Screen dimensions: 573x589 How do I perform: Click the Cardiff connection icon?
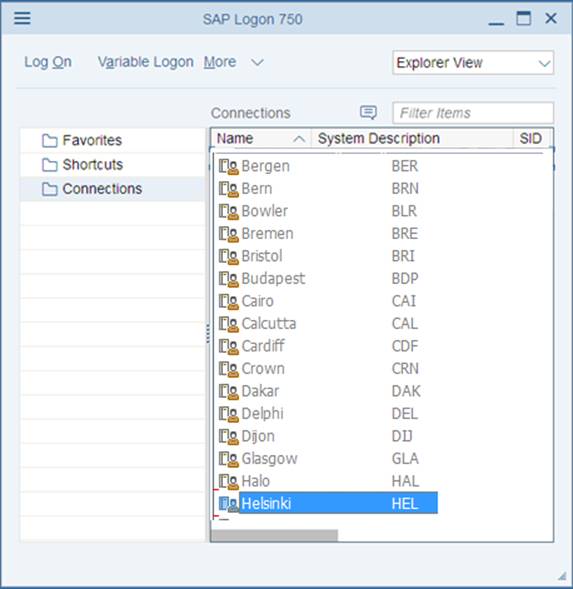coord(228,347)
